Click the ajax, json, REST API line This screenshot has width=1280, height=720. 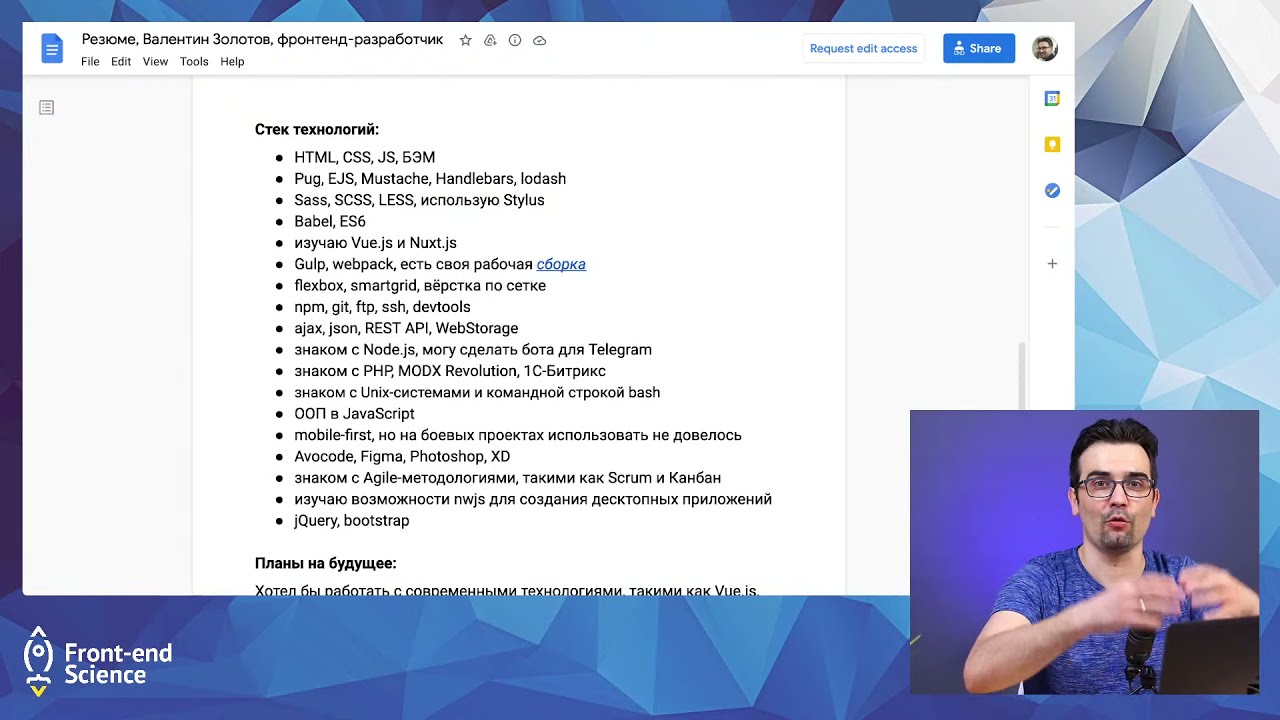406,328
